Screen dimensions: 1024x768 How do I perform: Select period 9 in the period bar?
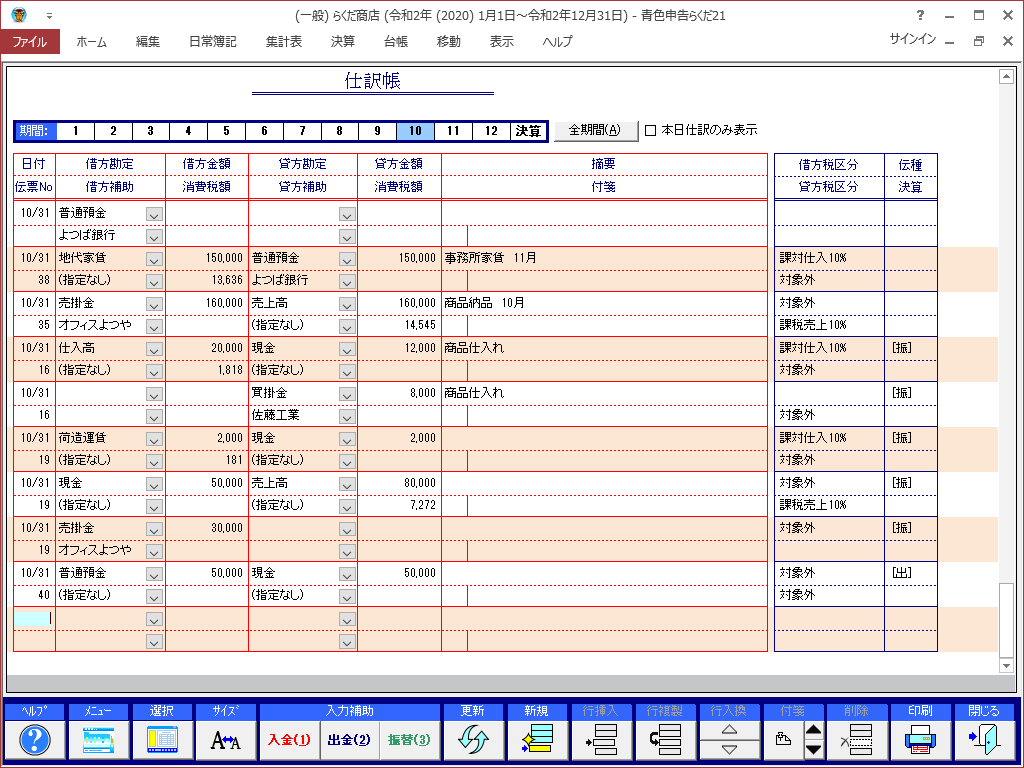377,131
